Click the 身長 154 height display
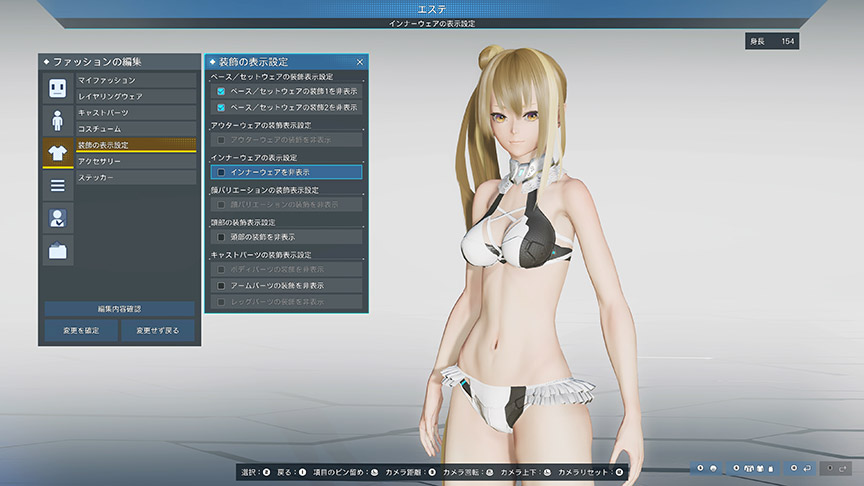 772,41
